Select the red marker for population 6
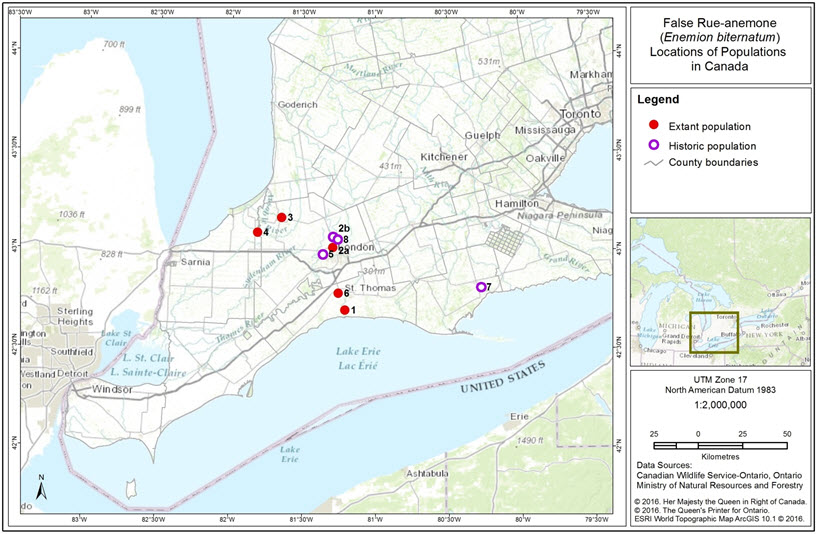This screenshot has width=817, height=534. click(x=338, y=293)
